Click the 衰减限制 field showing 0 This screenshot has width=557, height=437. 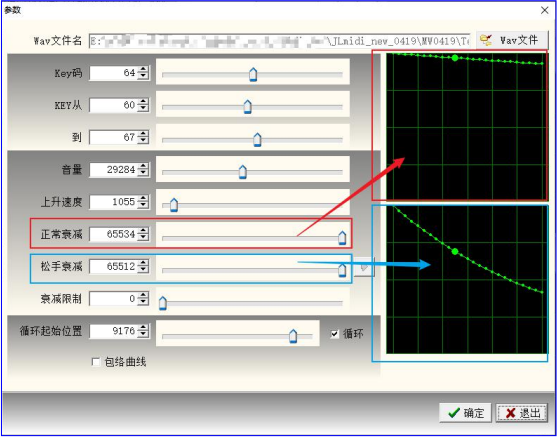tap(113, 299)
